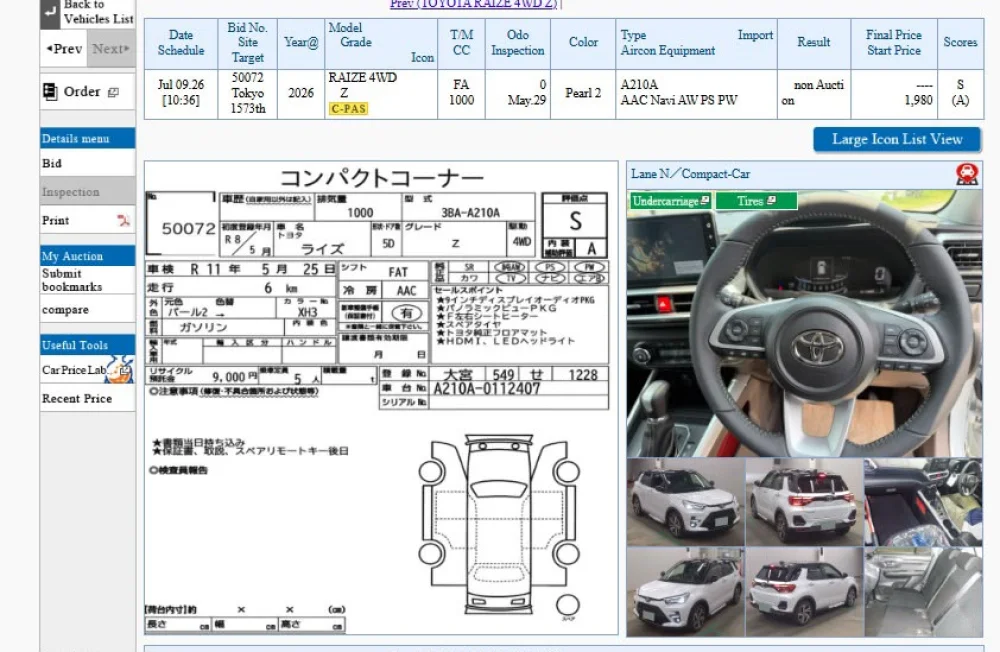Open the Tires photos
Image resolution: width=1000 pixels, height=652 pixels.
coord(756,200)
